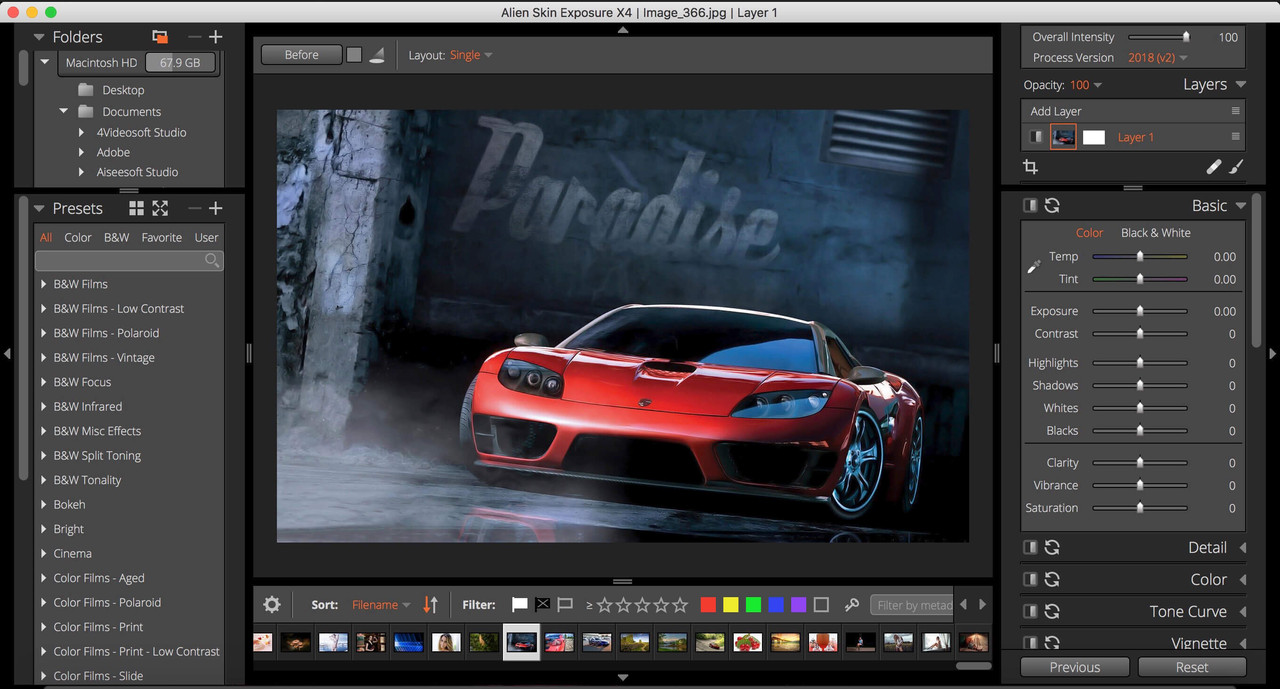Switch Basic panel to Black & White

pyautogui.click(x=1155, y=232)
